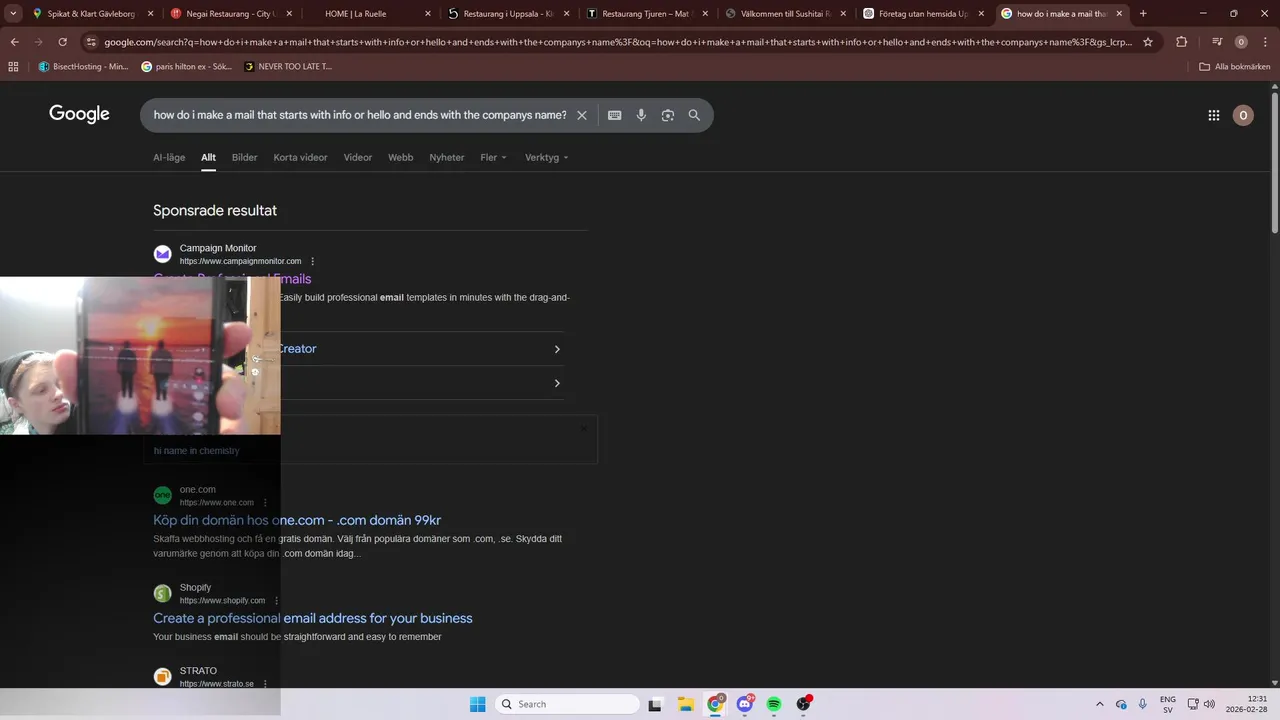Switch to Restaurang Tjuren tab

coord(646,14)
